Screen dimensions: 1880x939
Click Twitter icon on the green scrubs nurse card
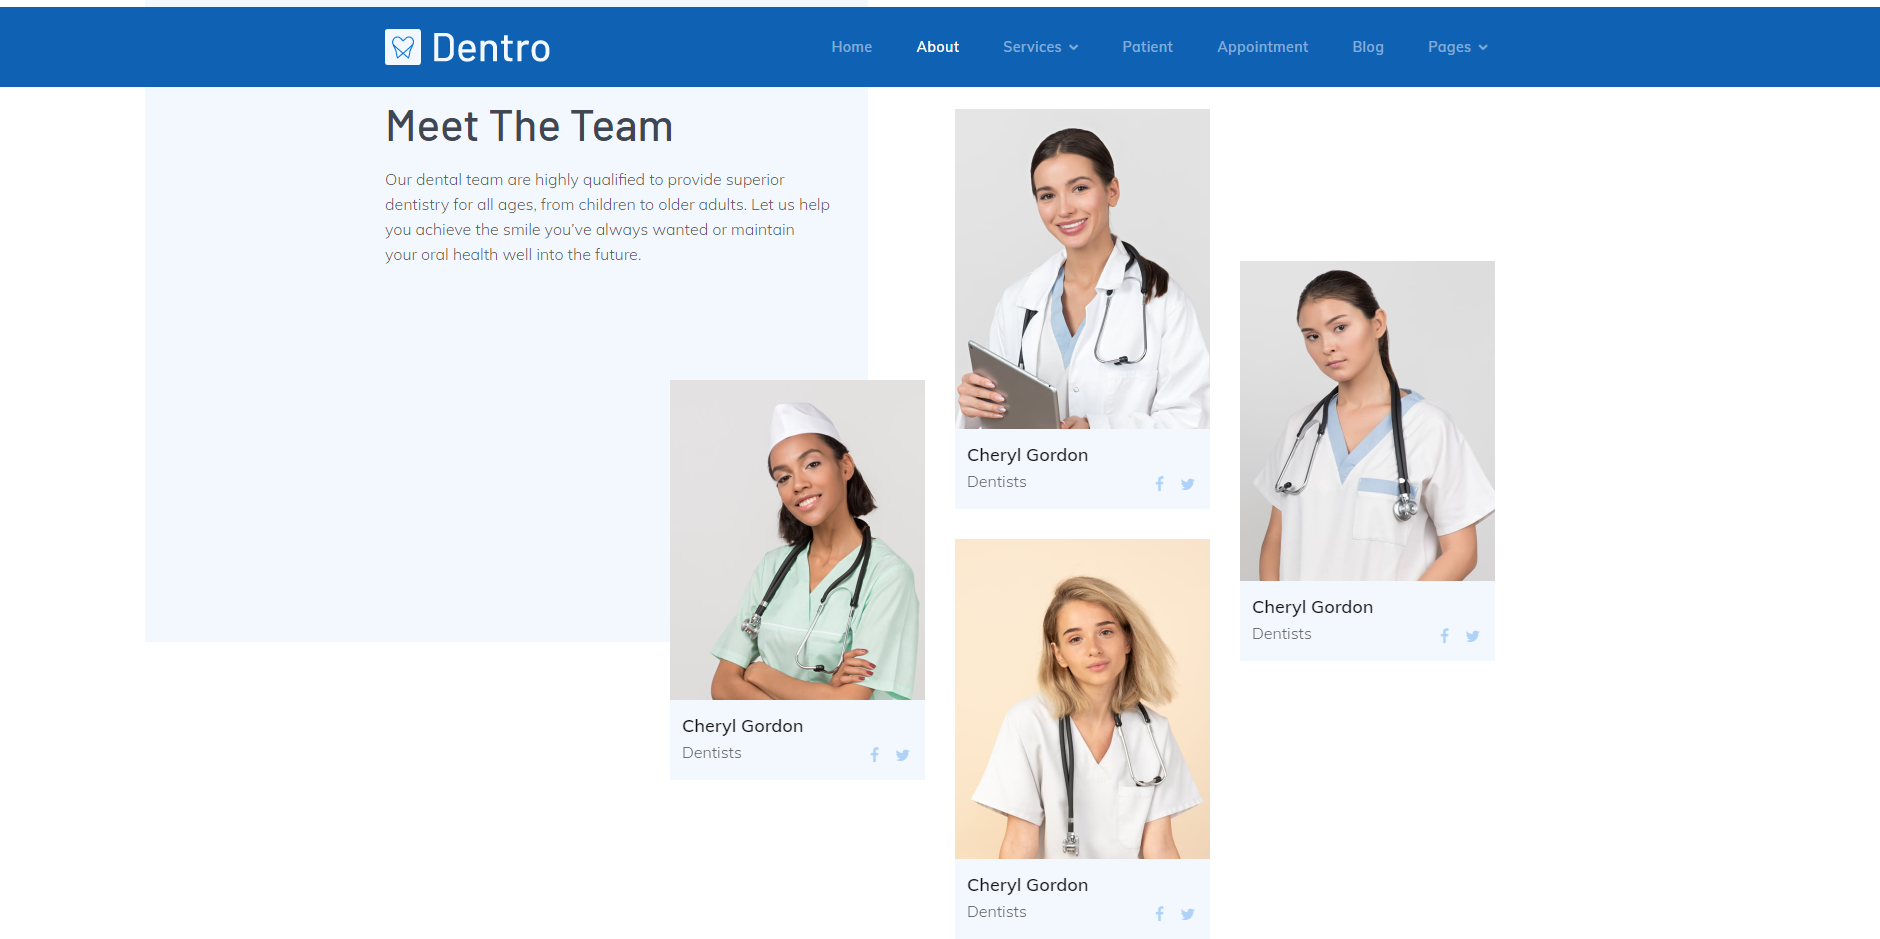(x=903, y=755)
